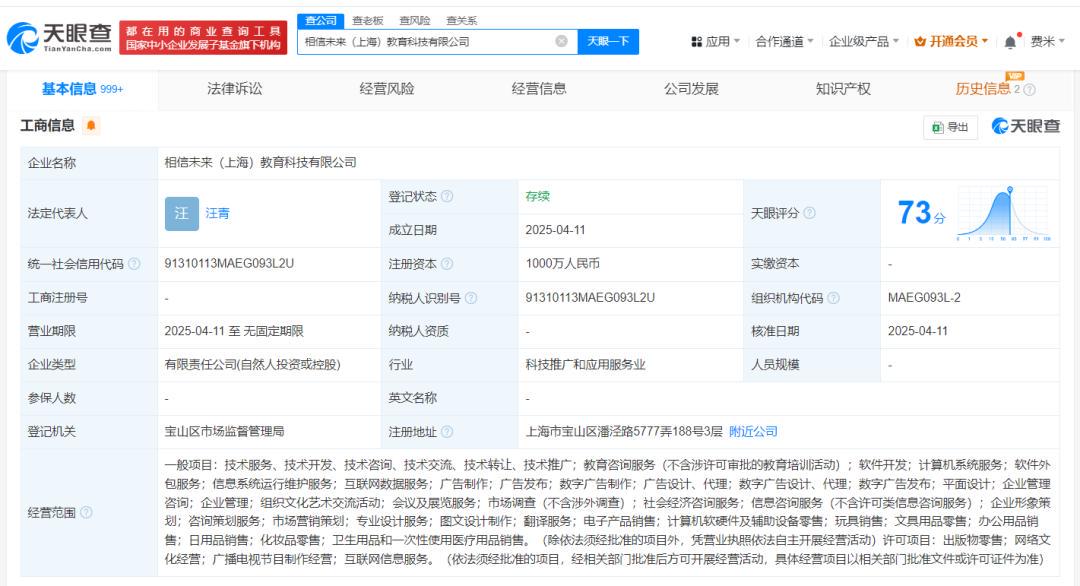Click help icon beside 组织机构代码
The height and width of the screenshot is (586, 1080).
point(833,298)
